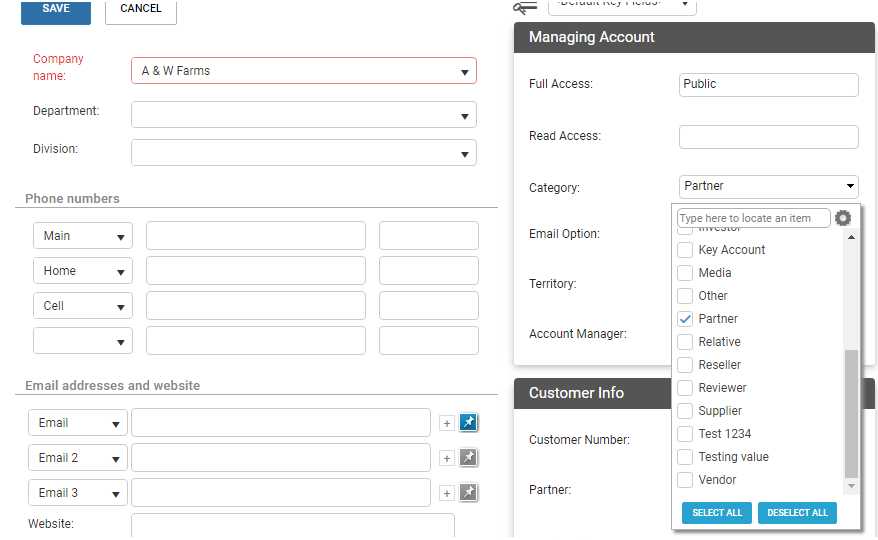Open the Email 2 type dropdown

[x=78, y=458]
